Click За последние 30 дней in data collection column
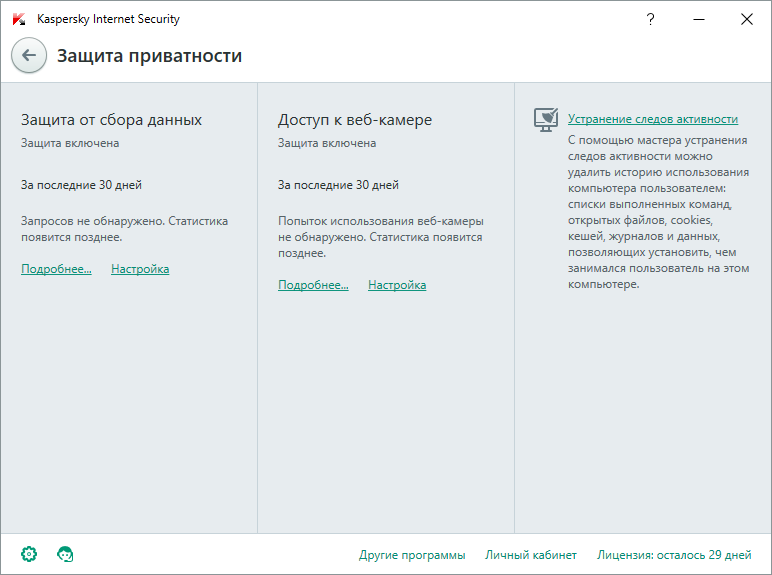Viewport: 772px width, 575px height. [x=81, y=185]
